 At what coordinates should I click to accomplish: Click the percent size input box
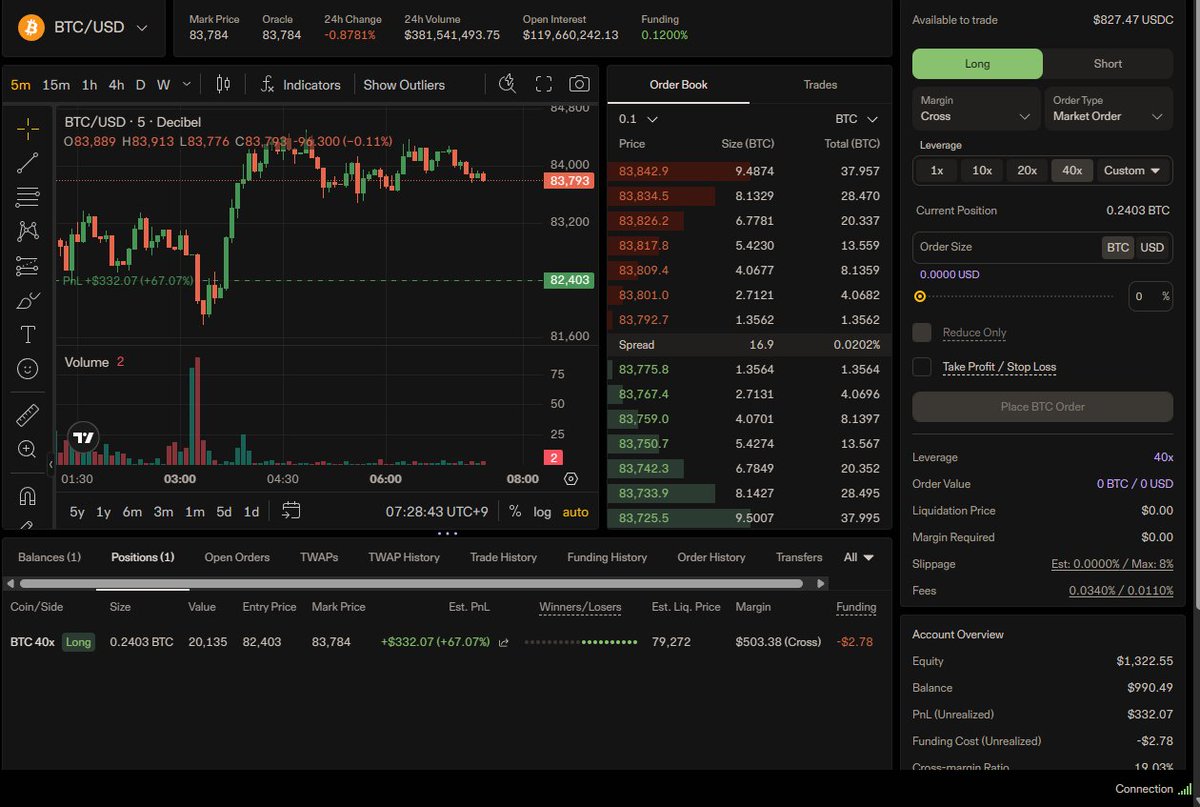pos(1150,296)
